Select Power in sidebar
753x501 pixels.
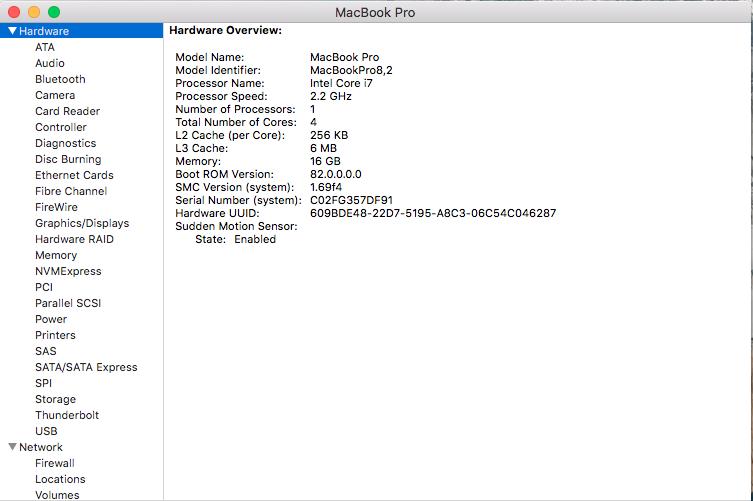coord(51,319)
